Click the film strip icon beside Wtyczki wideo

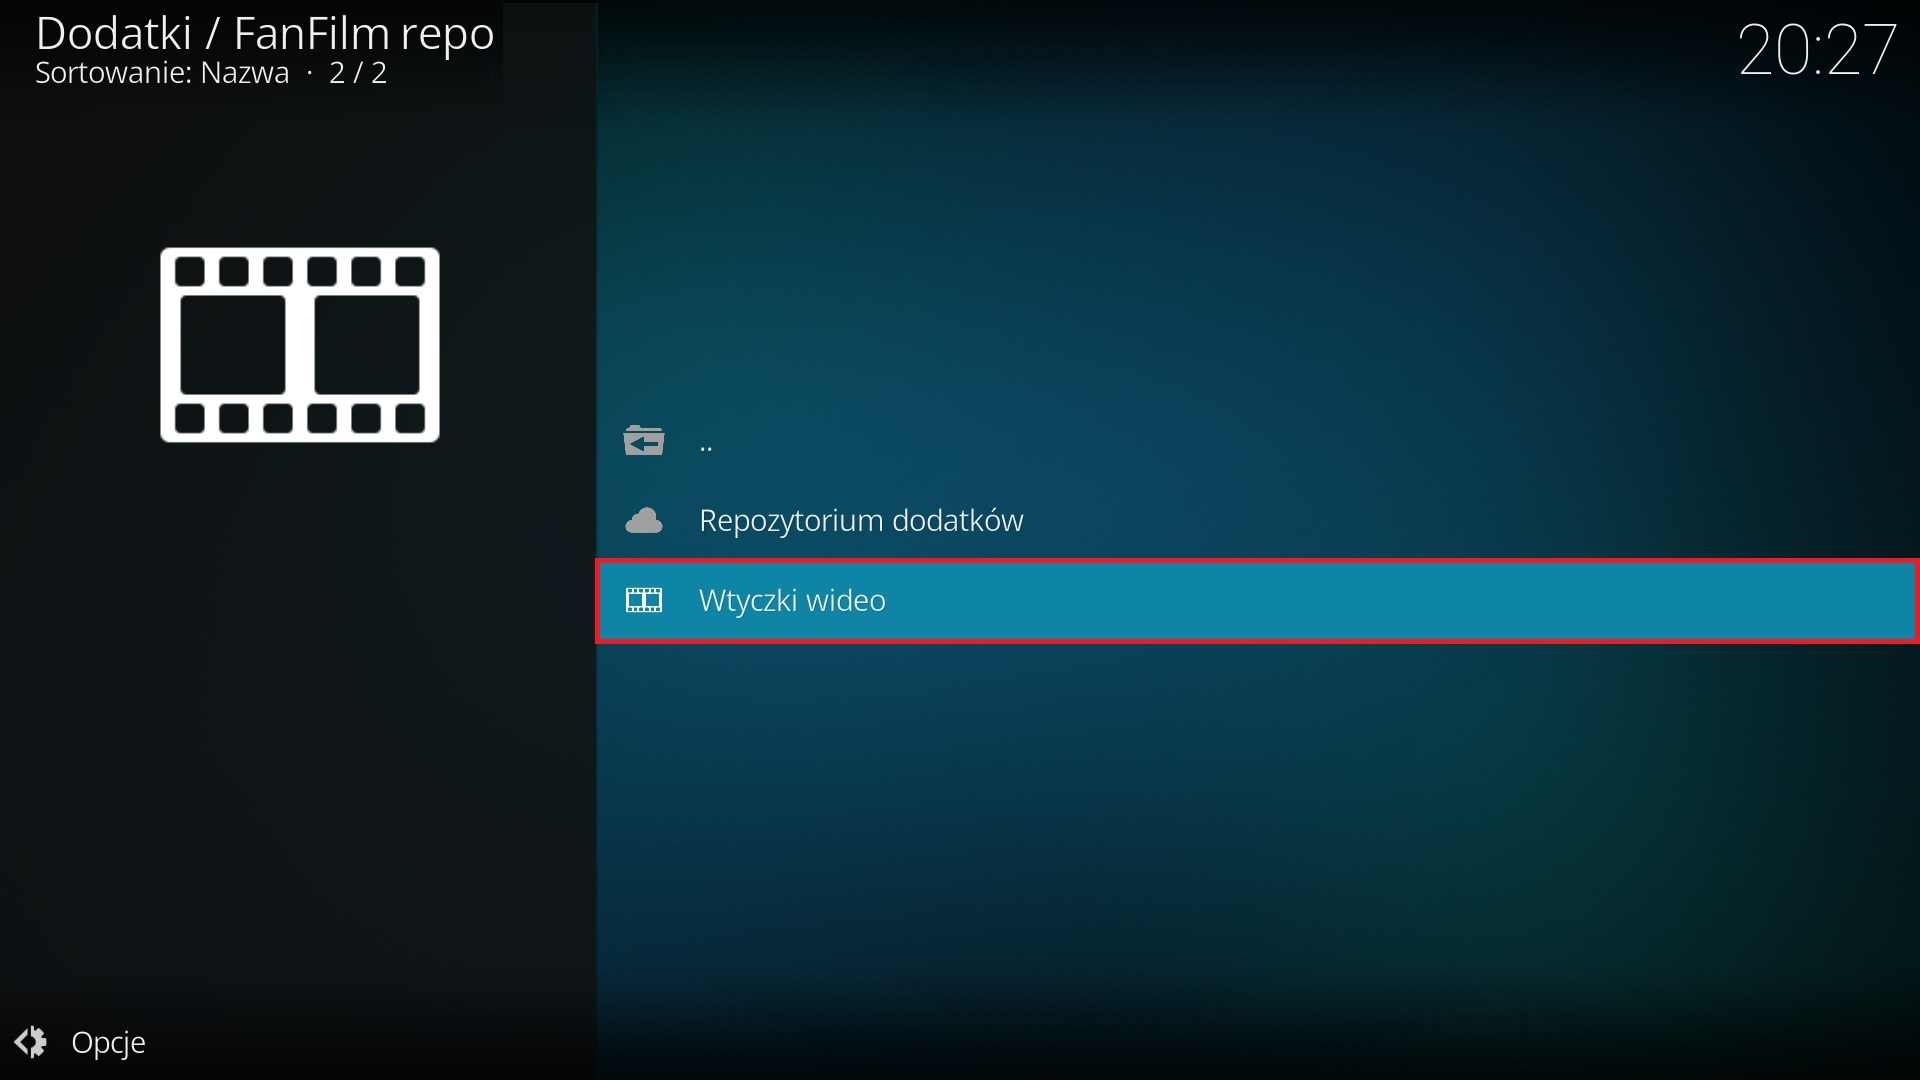pos(644,600)
